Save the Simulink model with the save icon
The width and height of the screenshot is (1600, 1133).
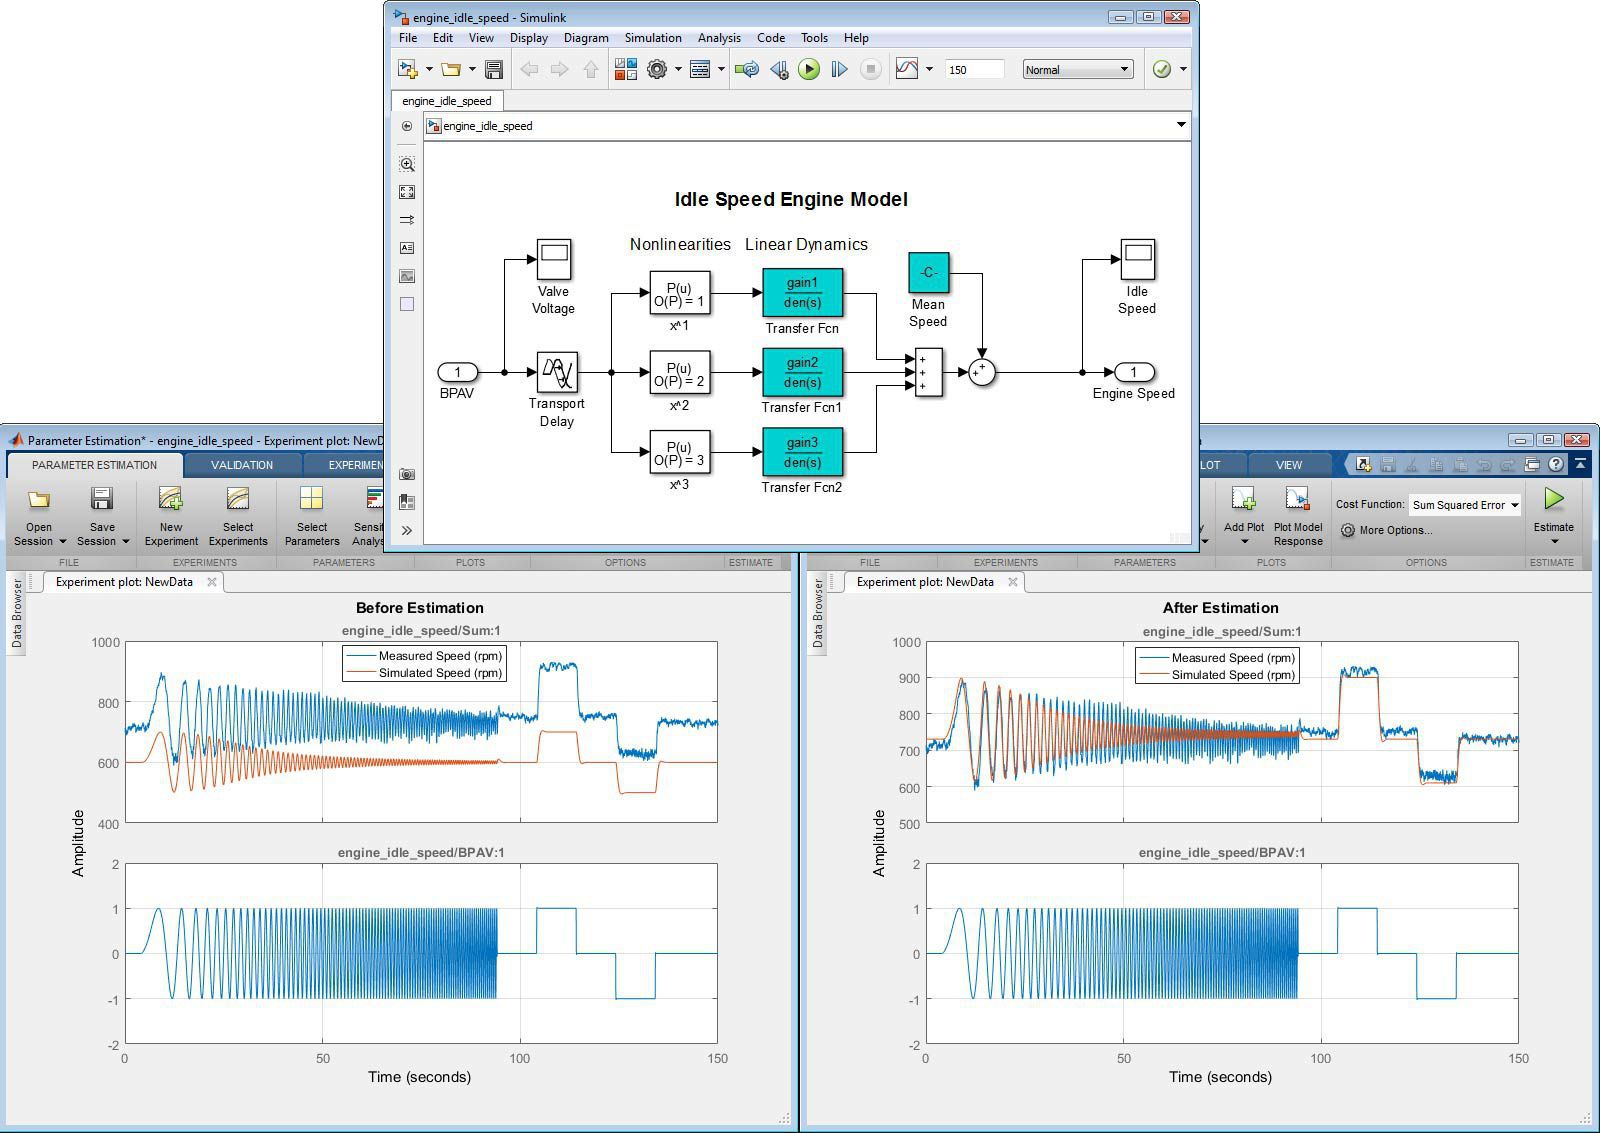tap(494, 69)
